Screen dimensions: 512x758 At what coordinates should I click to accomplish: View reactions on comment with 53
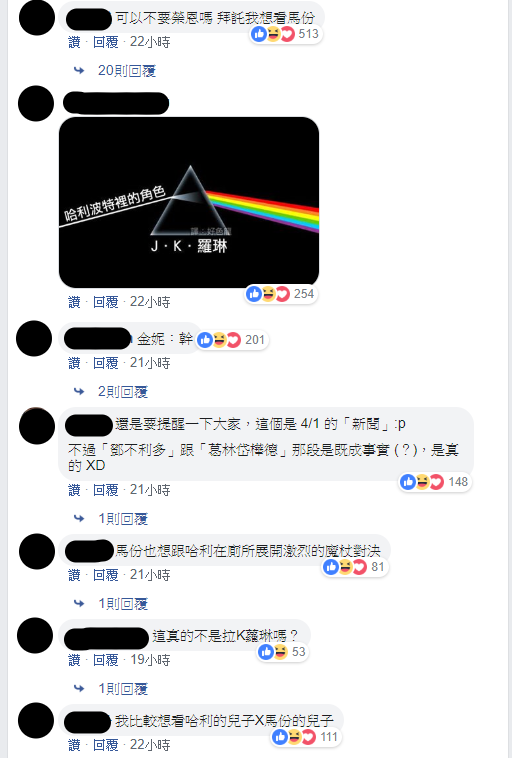tap(283, 652)
